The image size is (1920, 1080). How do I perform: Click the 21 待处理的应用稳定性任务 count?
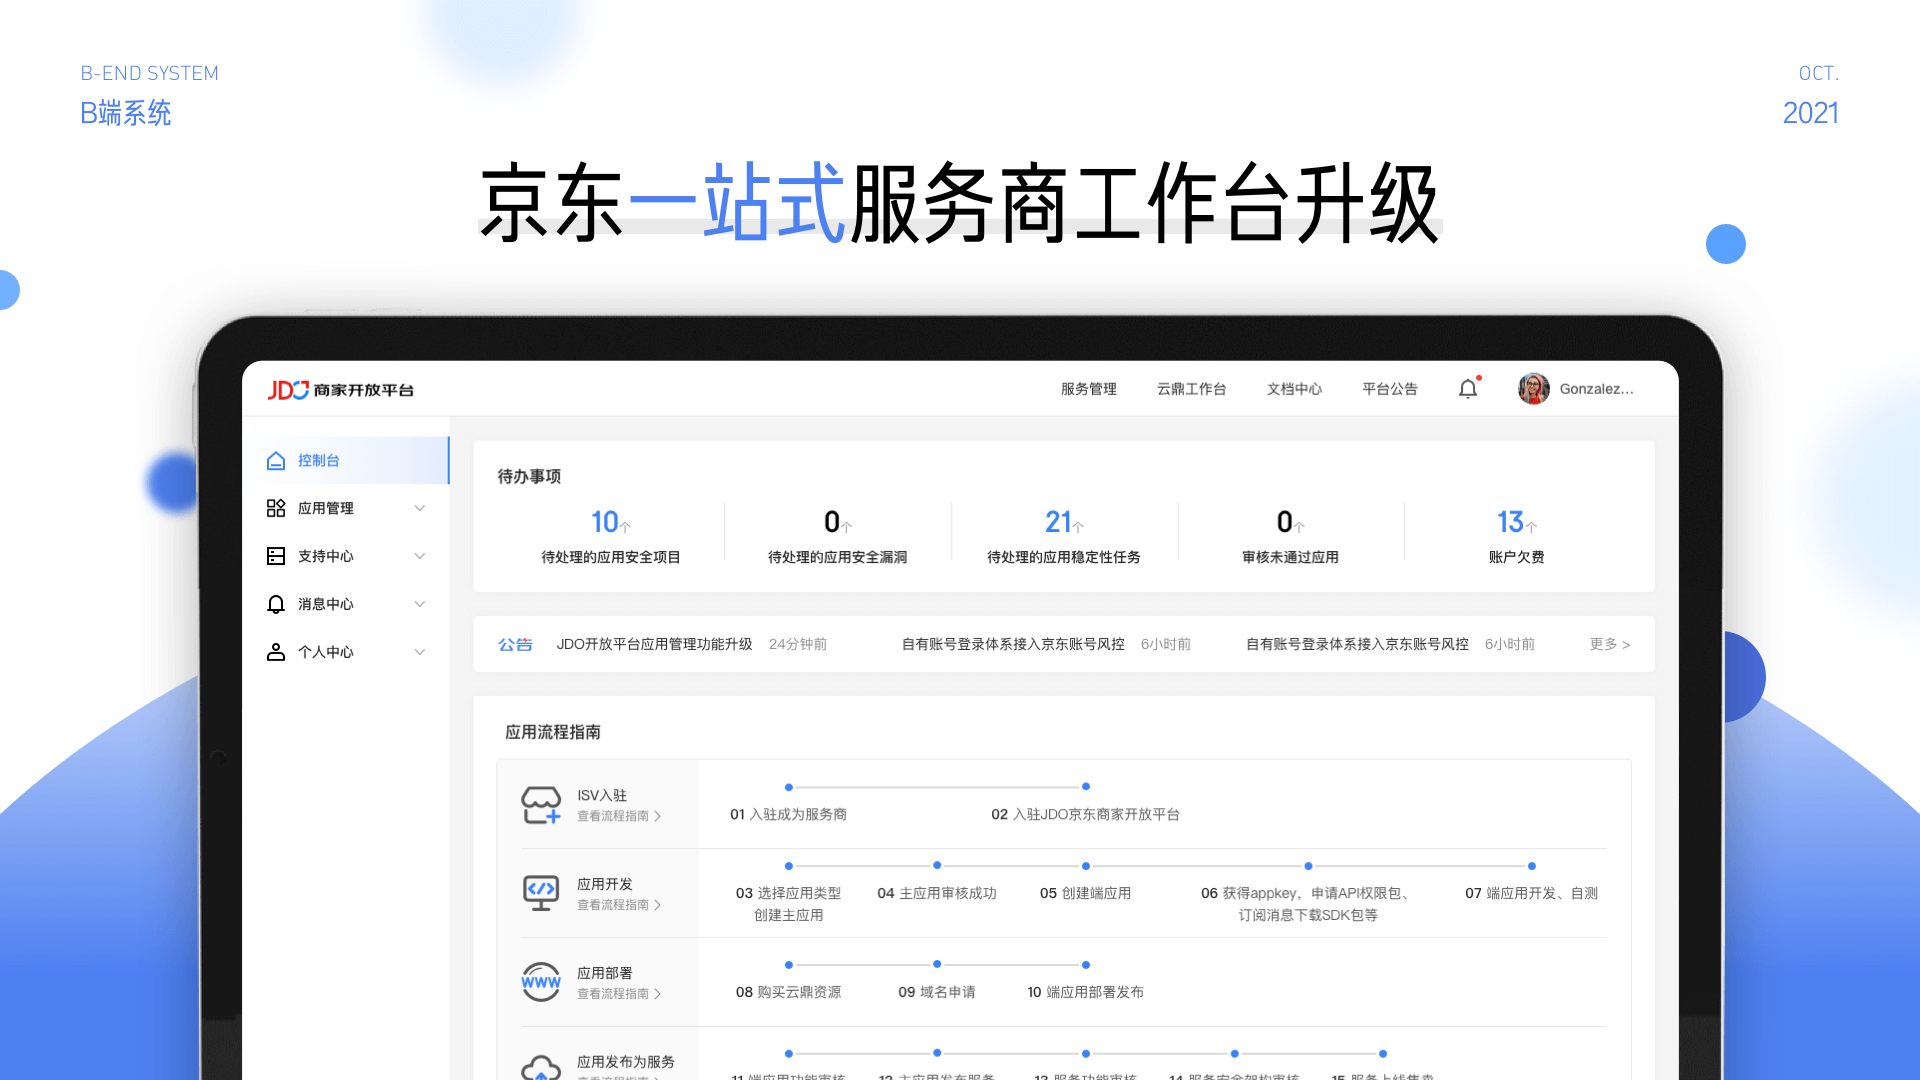(x=1064, y=522)
